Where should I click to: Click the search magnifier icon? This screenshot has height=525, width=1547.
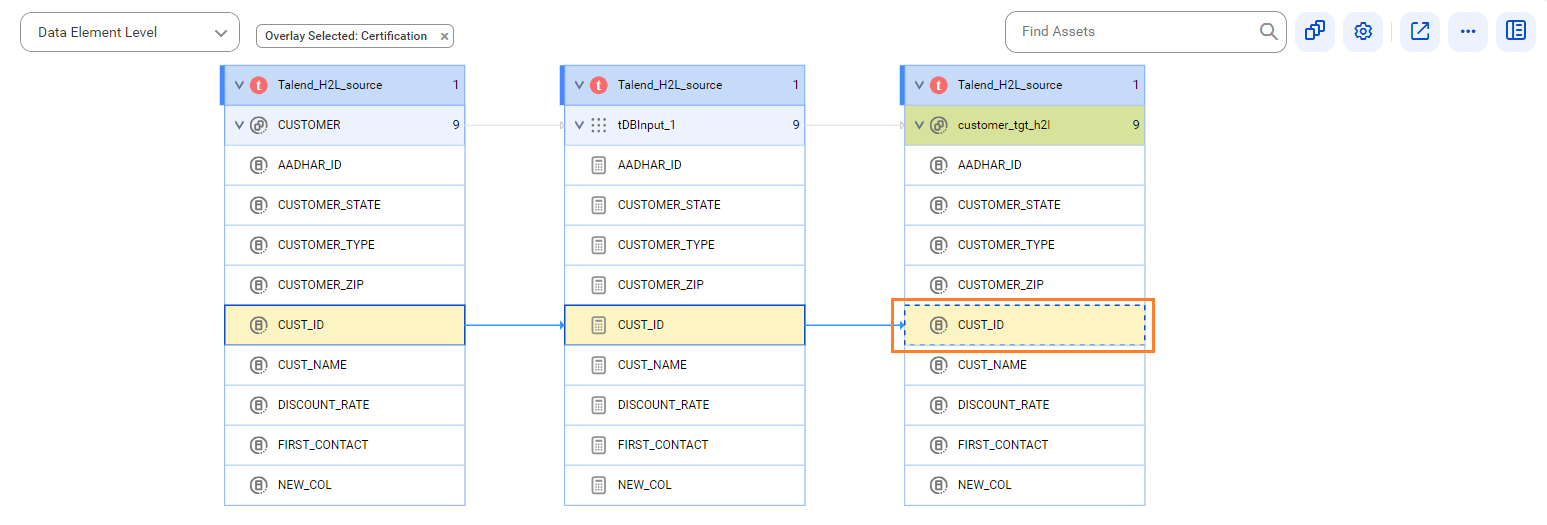[1269, 32]
